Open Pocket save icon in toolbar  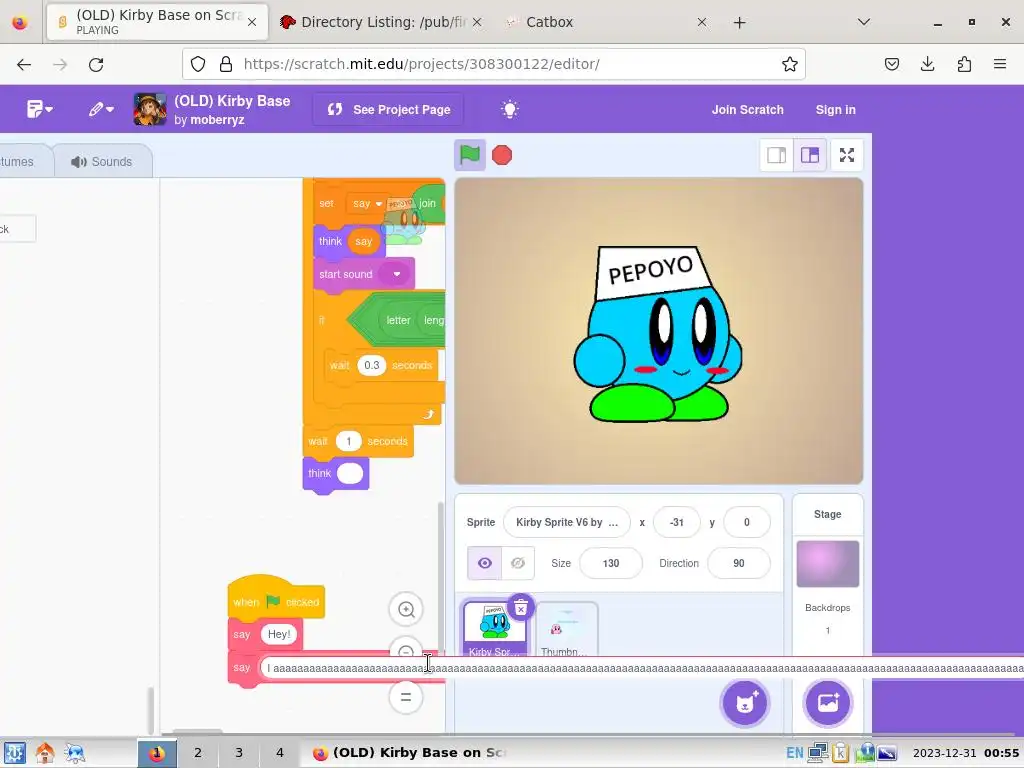[892, 64]
